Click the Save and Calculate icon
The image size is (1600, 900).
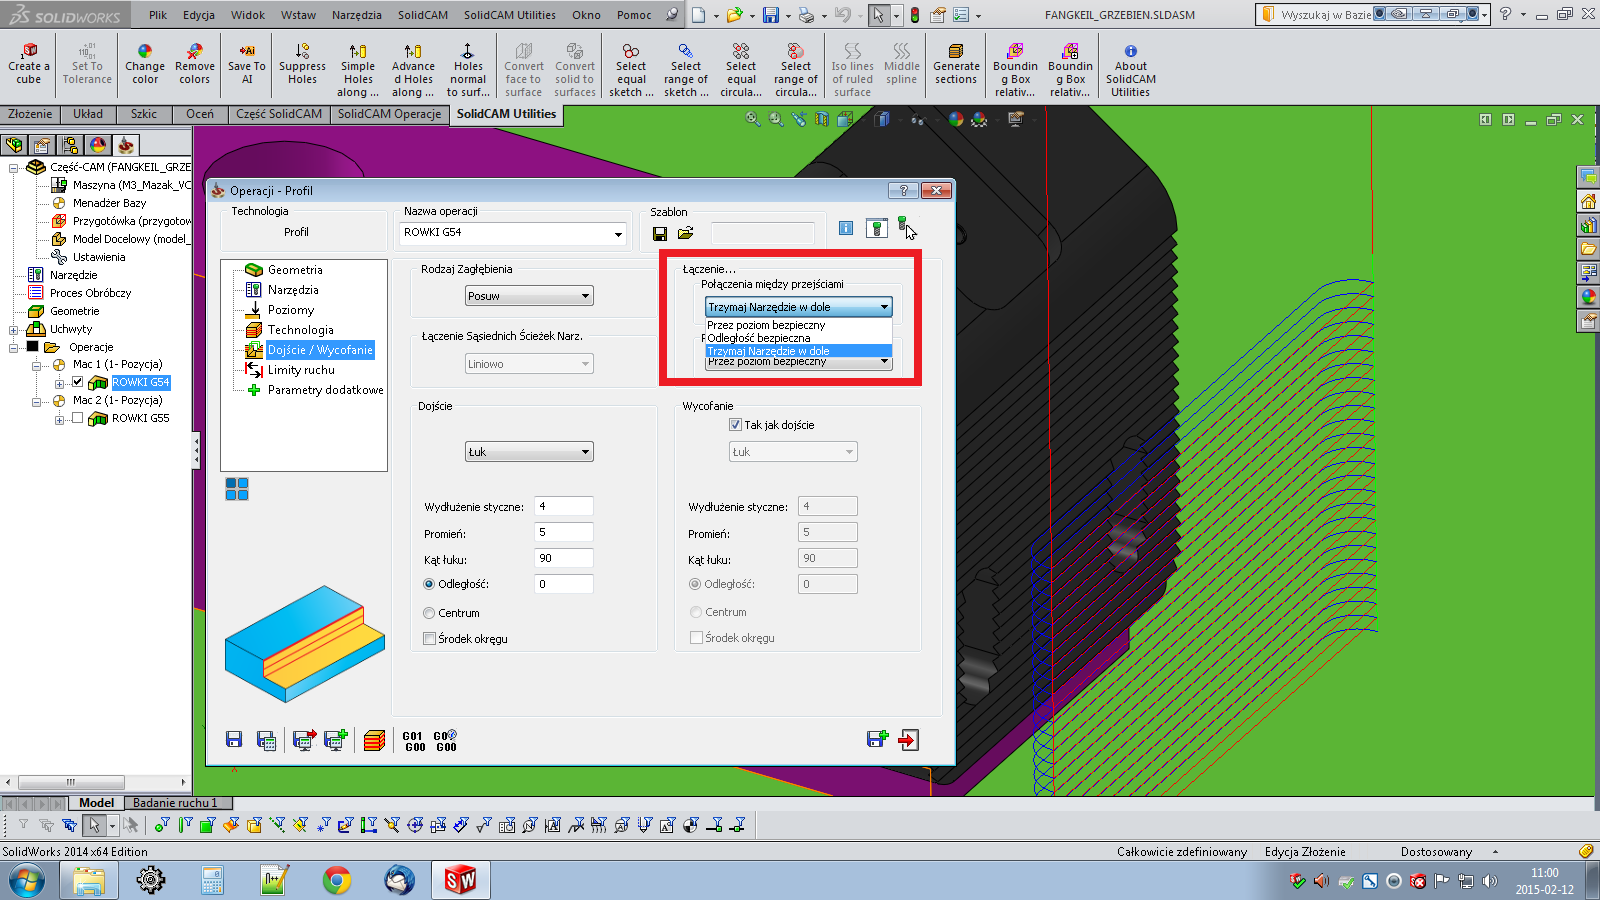click(x=266, y=740)
